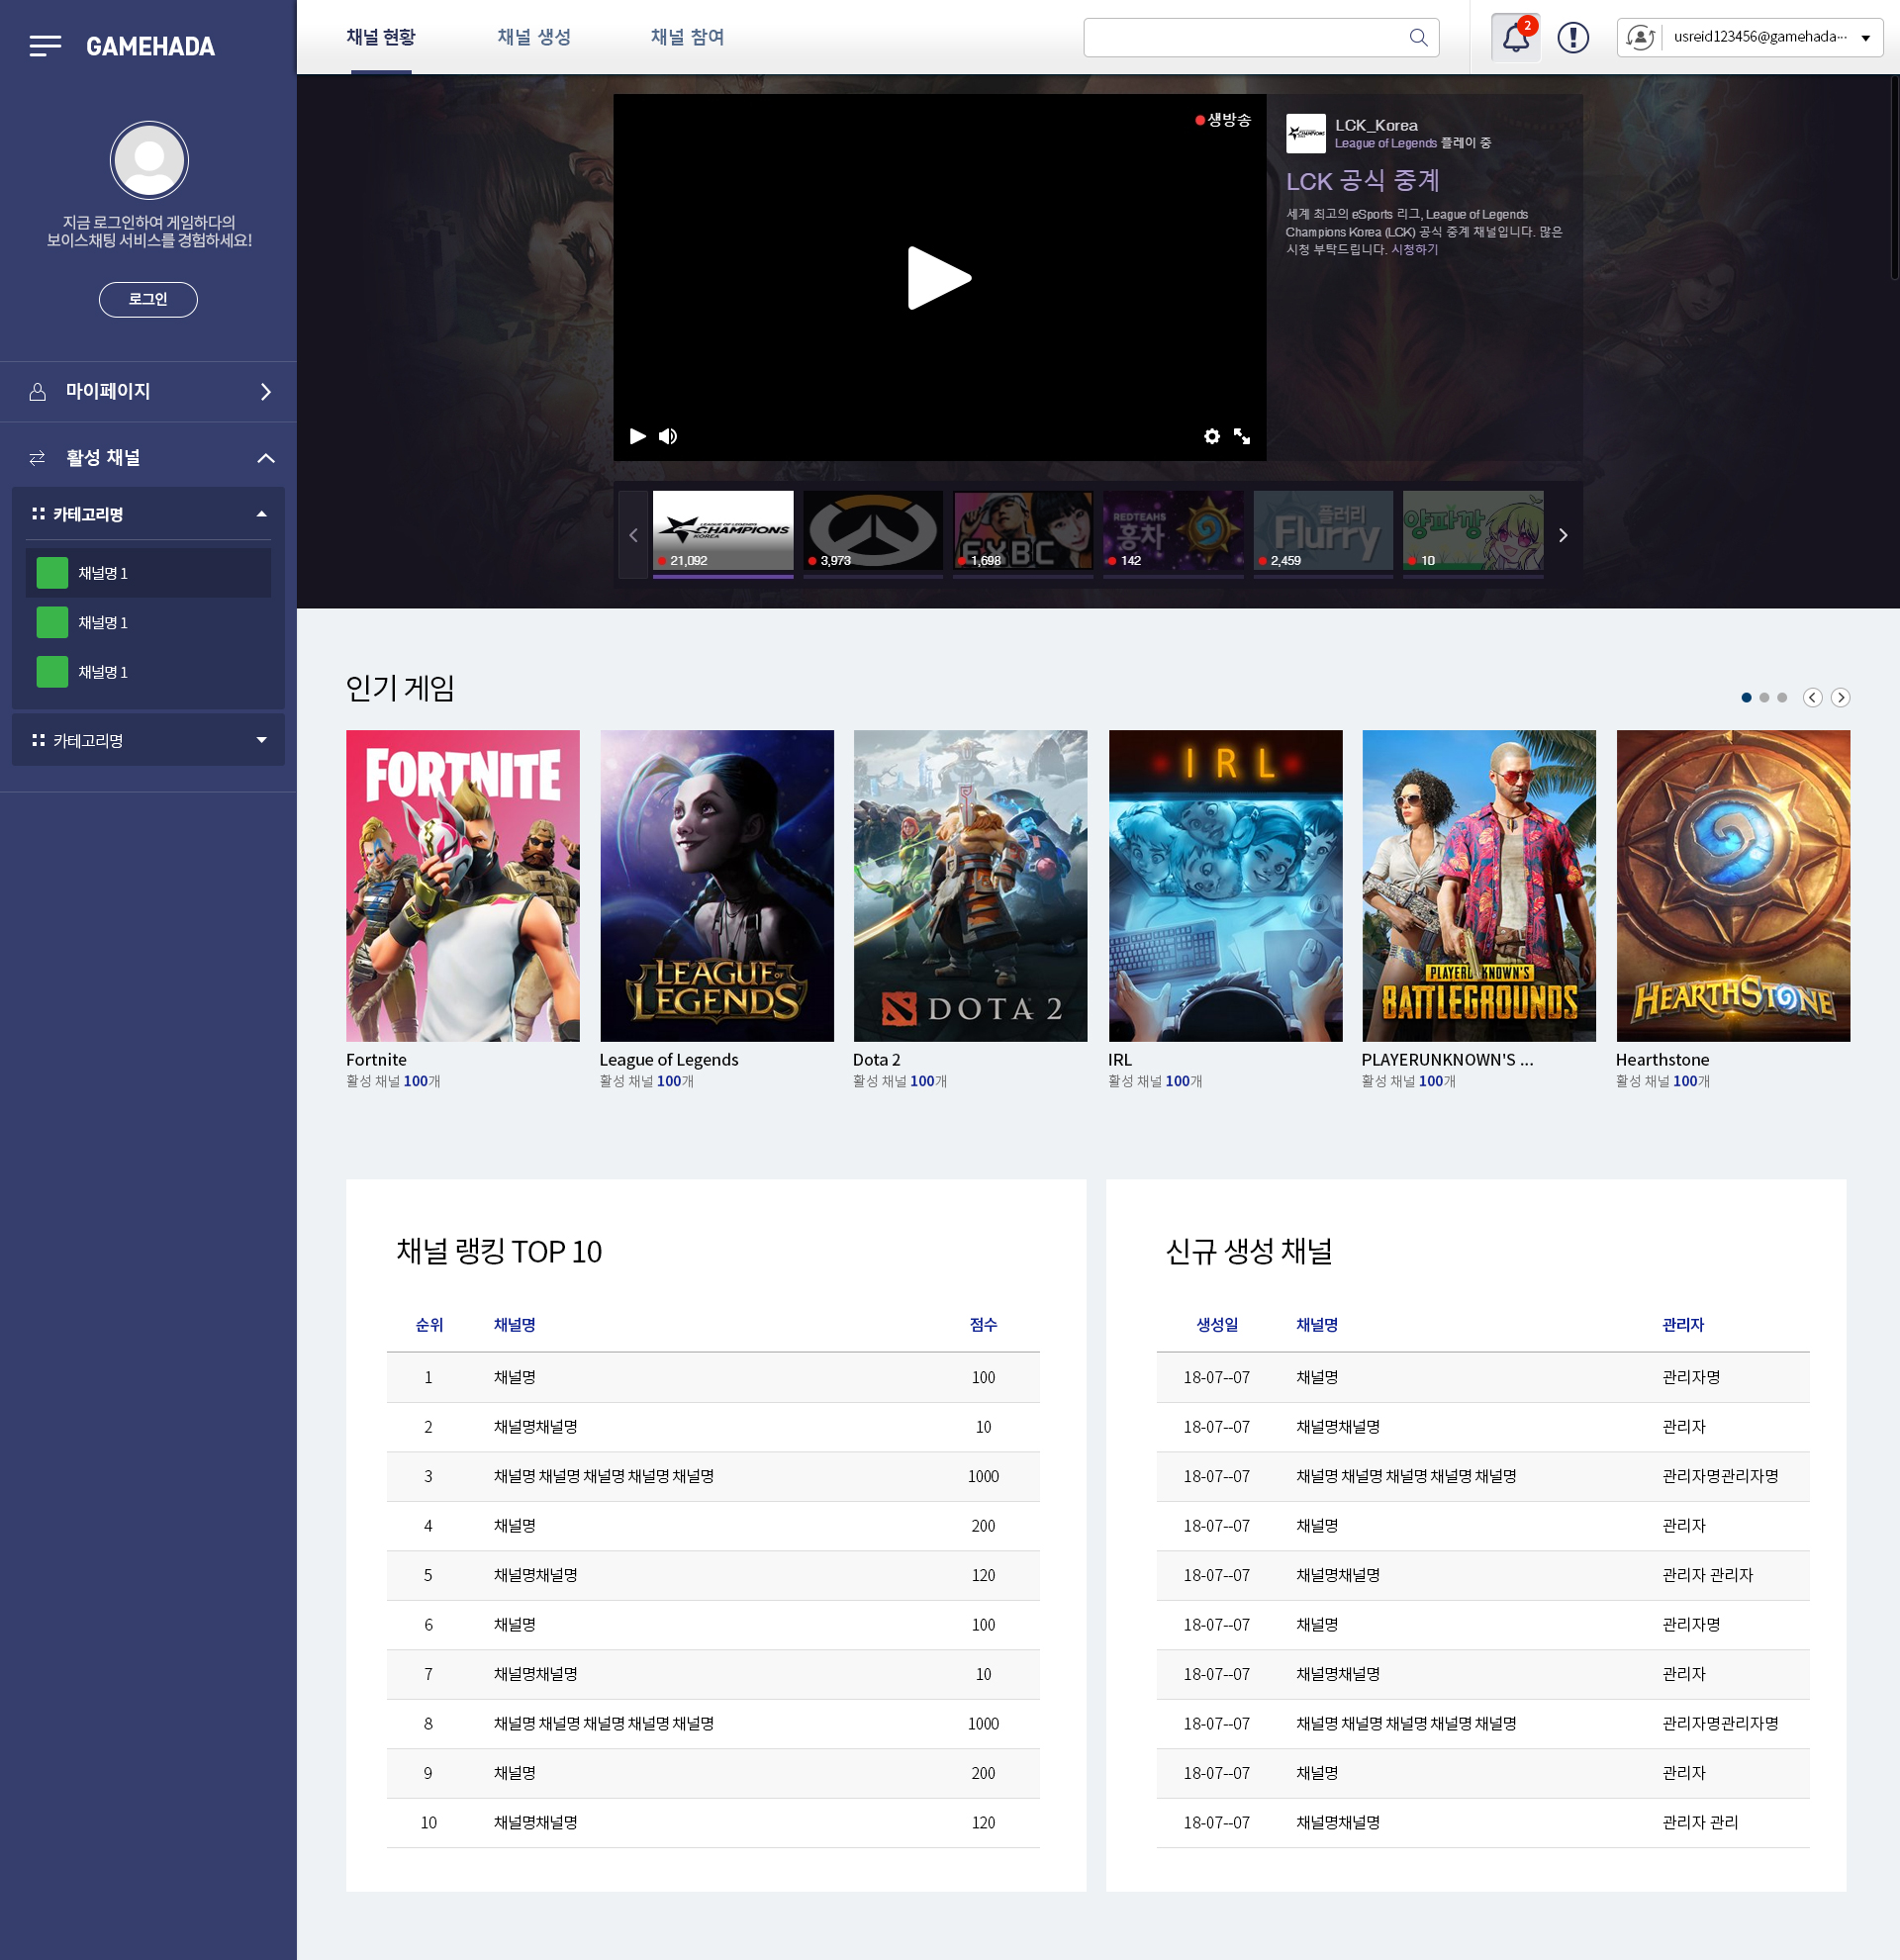
Task: Click the page's vertical scrollbar
Action: (1894, 178)
